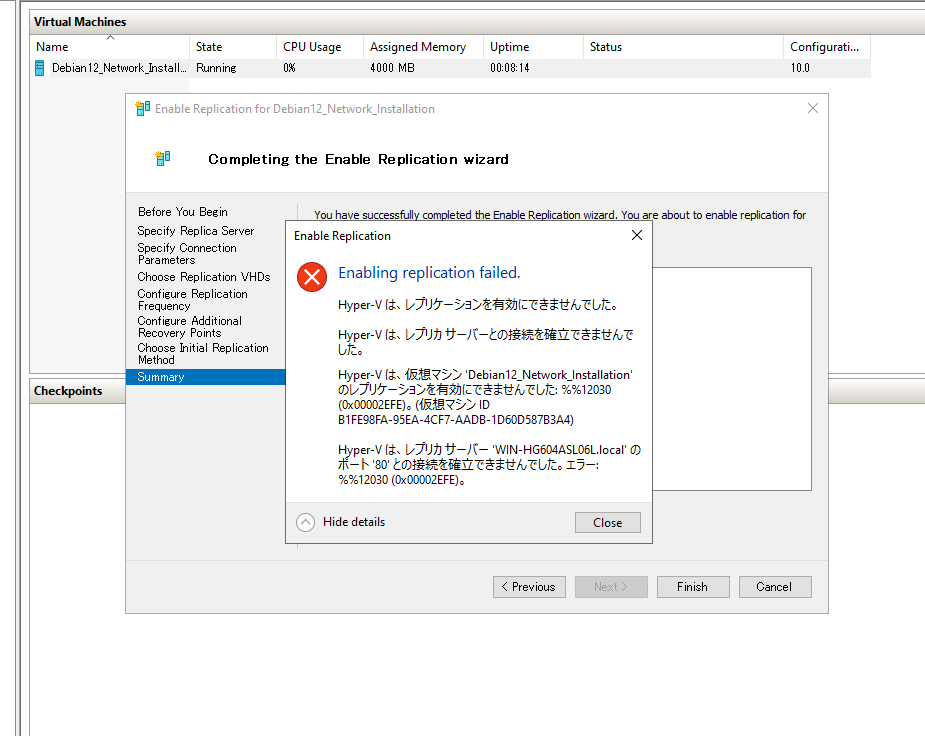This screenshot has width=925, height=736.
Task: Cancel the replication wizard
Action: pyautogui.click(x=775, y=587)
